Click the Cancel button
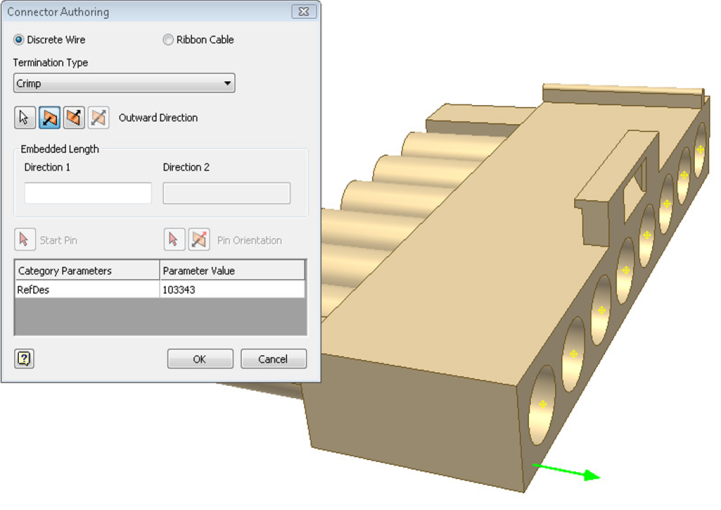721x510 pixels. point(274,359)
